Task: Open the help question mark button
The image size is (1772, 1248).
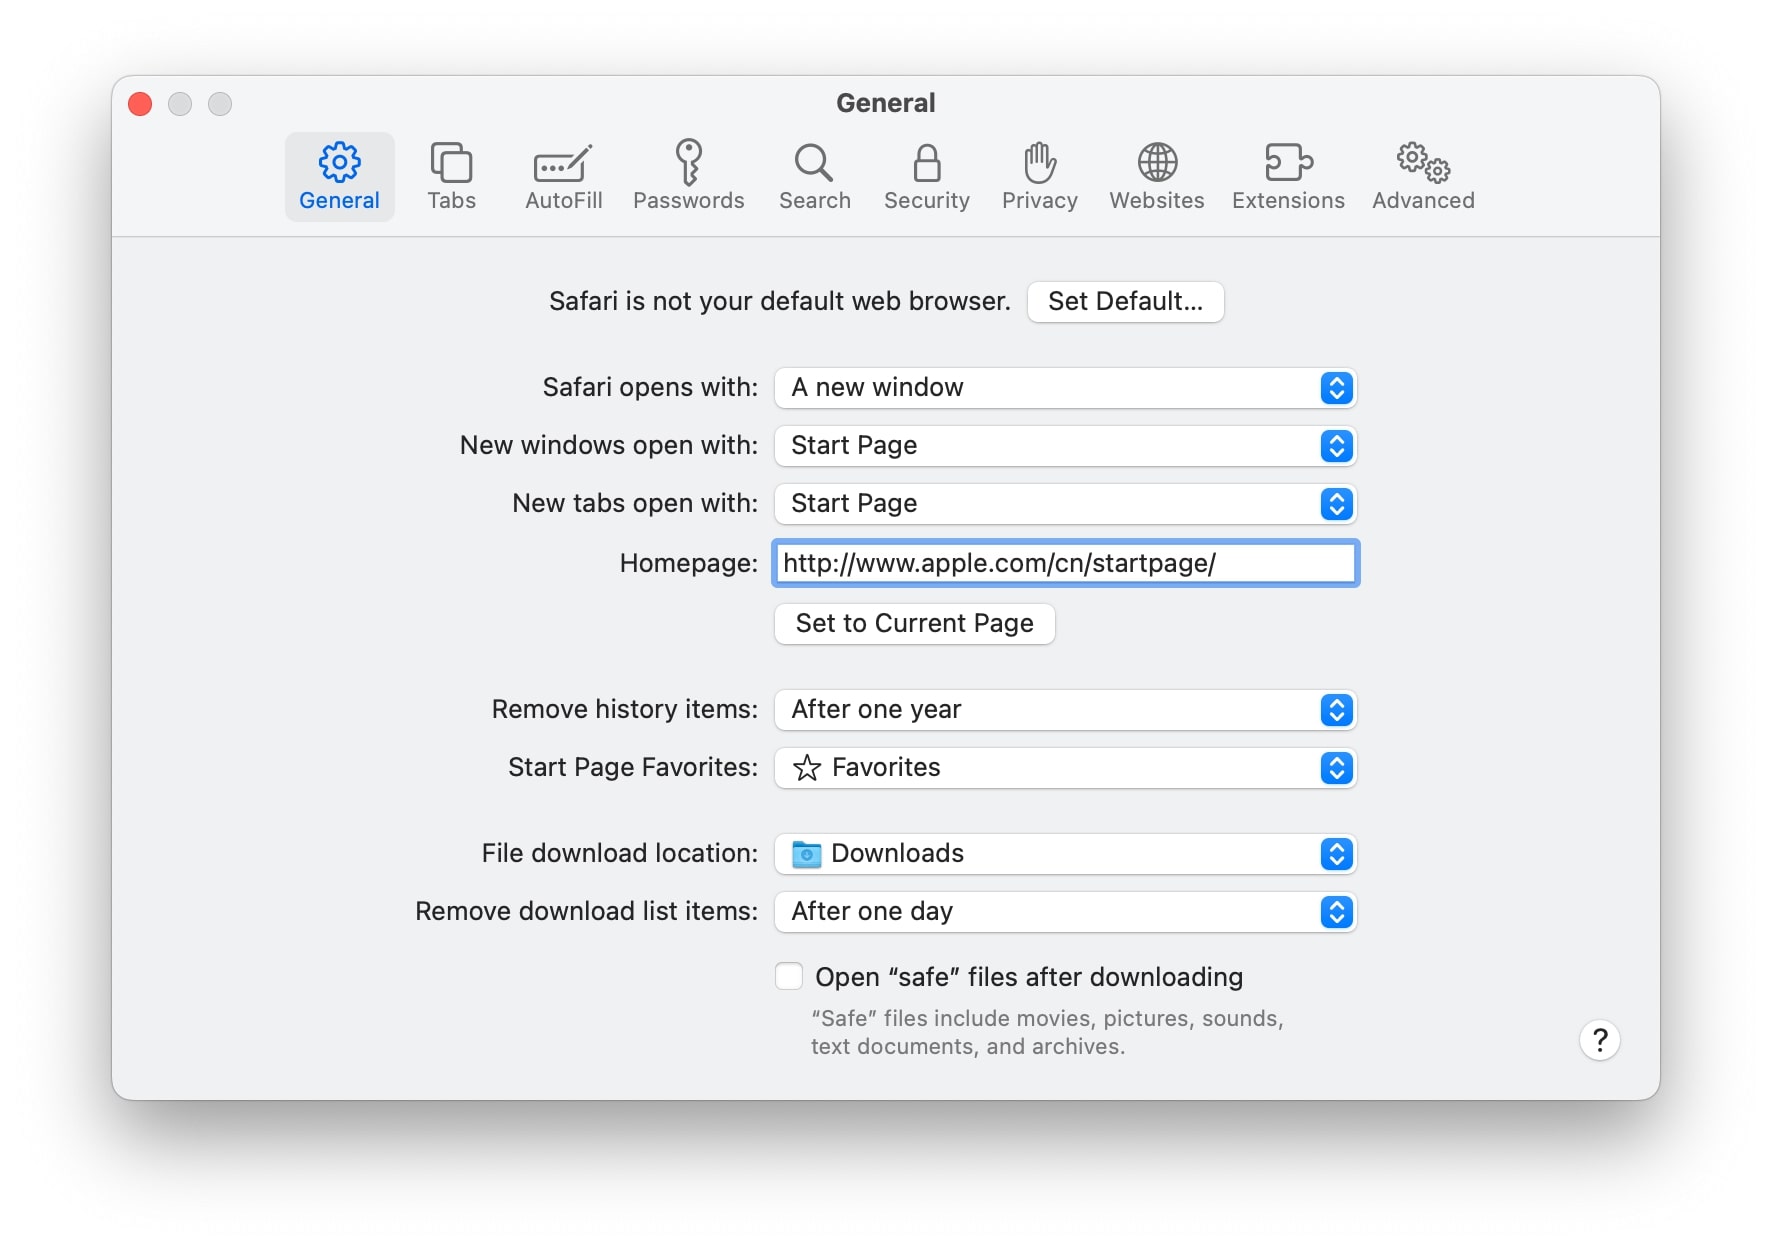Action: pyautogui.click(x=1599, y=1040)
